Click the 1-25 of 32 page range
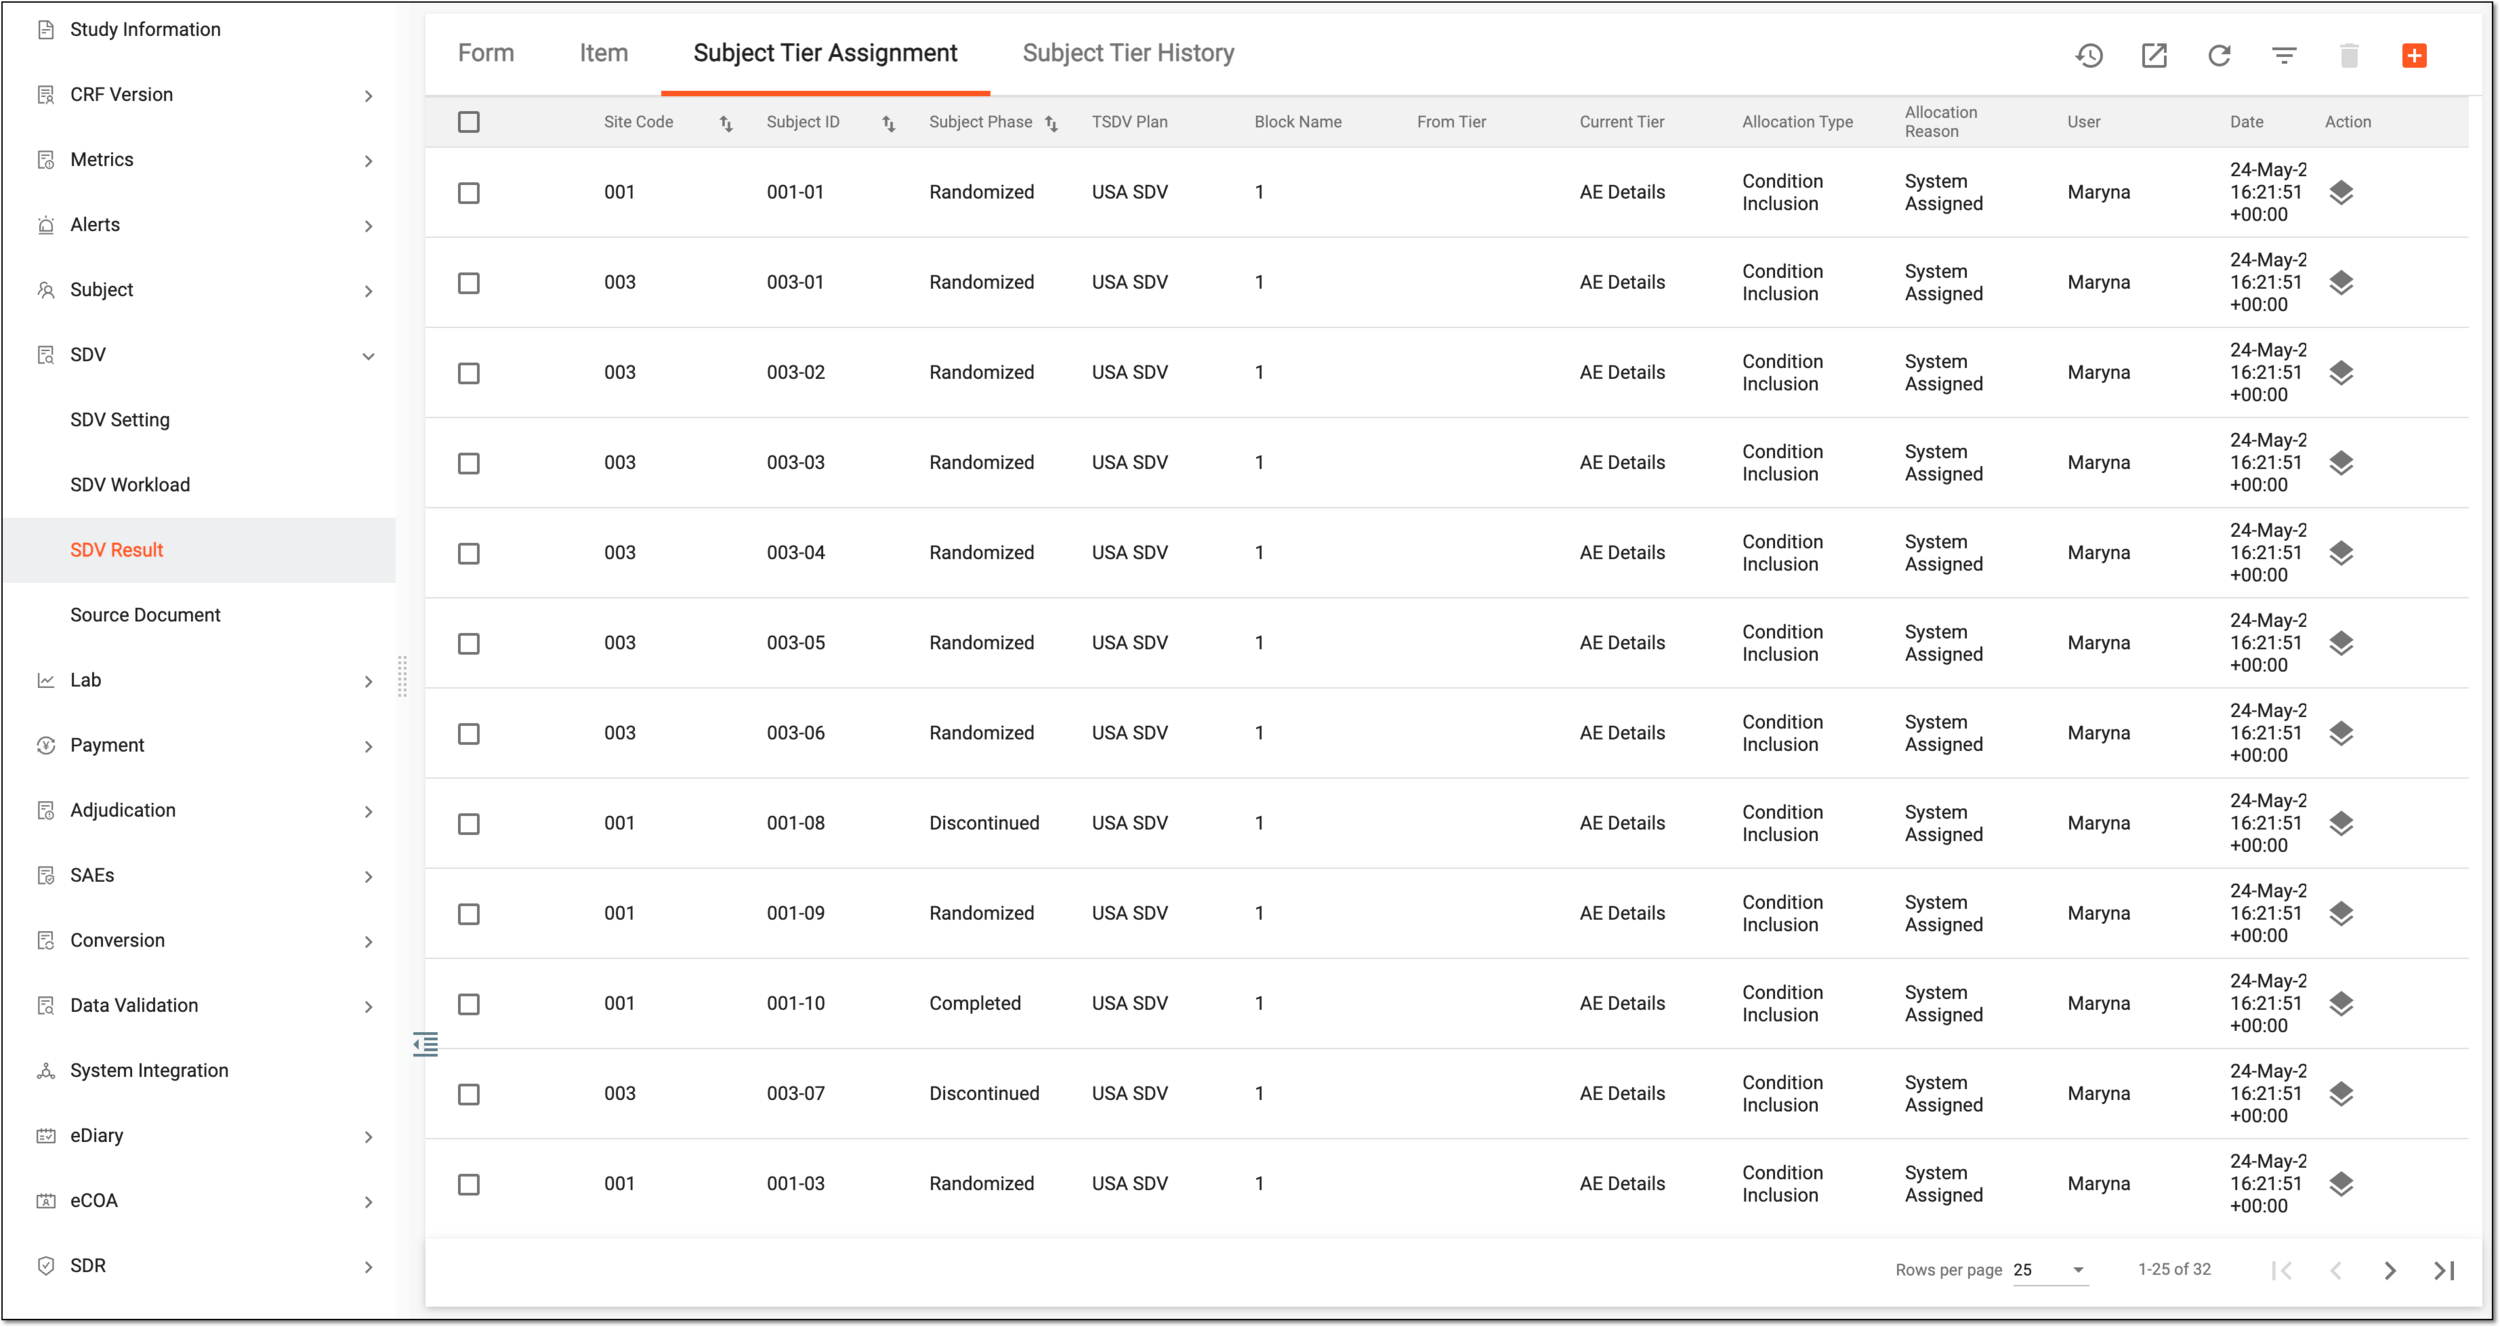The image size is (2500, 1327). click(2174, 1269)
